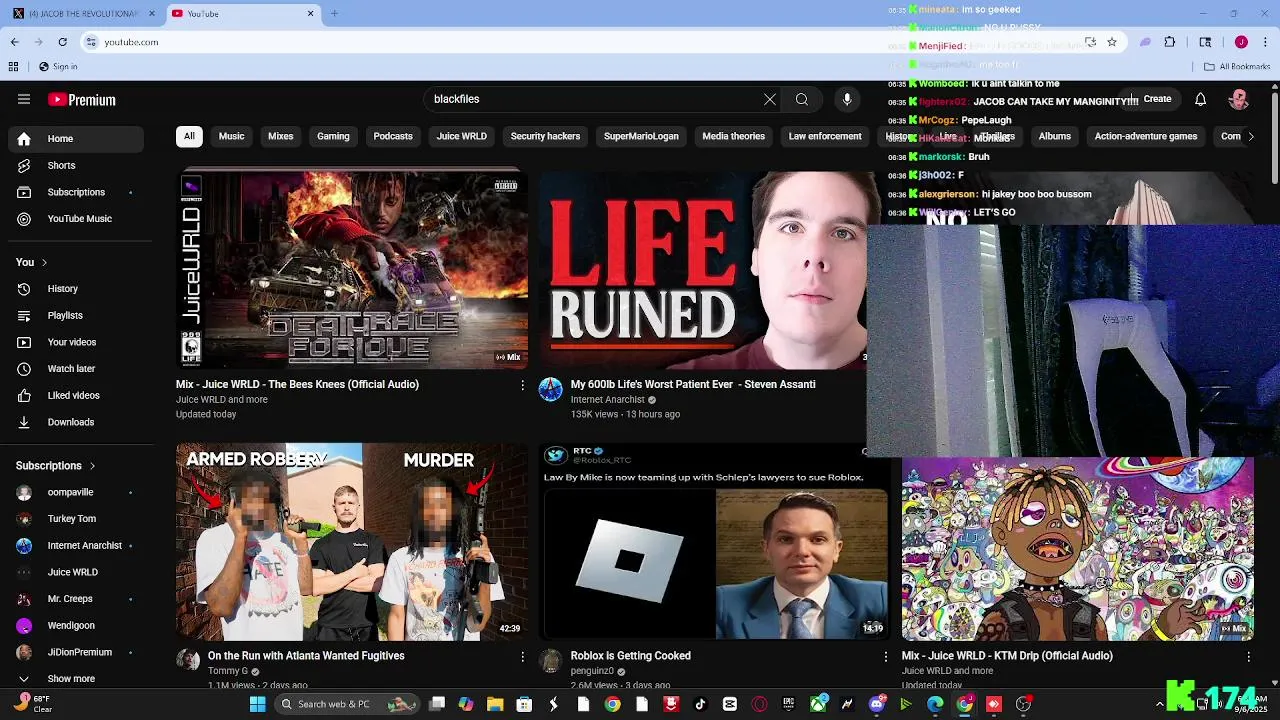Click the penguinz0 channel avatar
The height and width of the screenshot is (720, 1280).
pyautogui.click(x=551, y=661)
